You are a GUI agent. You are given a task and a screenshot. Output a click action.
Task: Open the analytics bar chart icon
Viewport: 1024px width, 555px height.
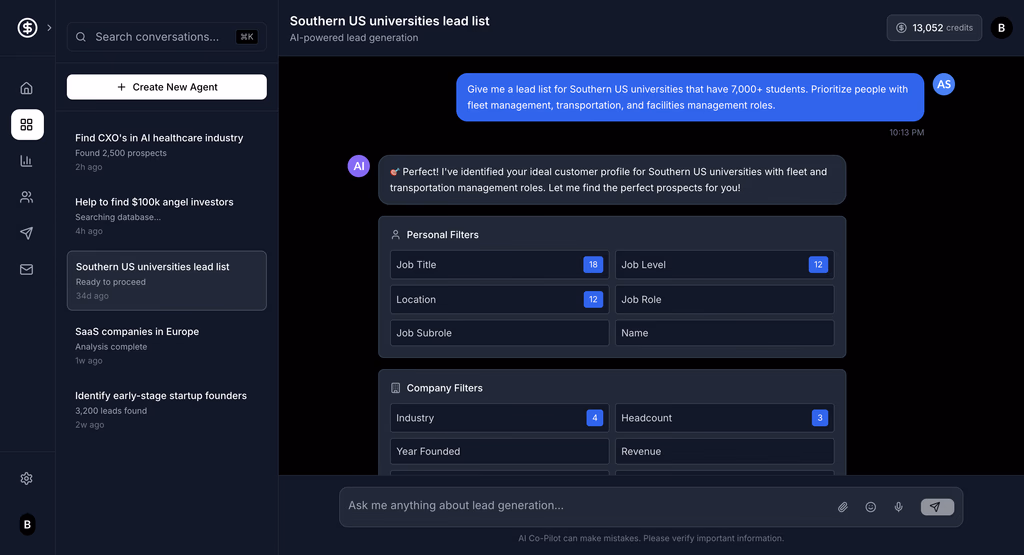tap(27, 161)
